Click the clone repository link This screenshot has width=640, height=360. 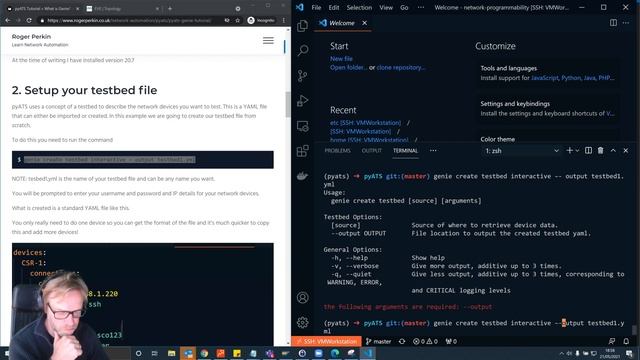pos(401,68)
